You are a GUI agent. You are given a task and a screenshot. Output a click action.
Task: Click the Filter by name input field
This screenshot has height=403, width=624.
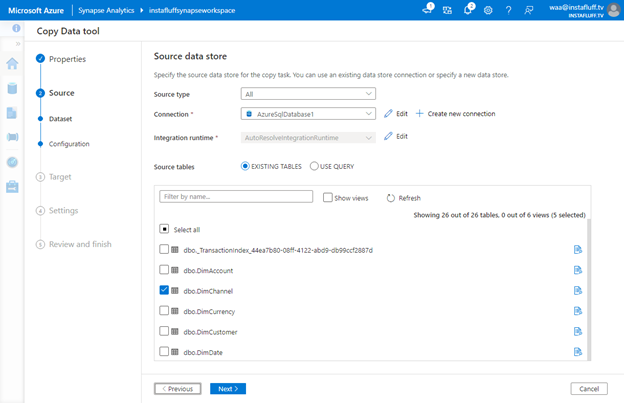tap(236, 197)
